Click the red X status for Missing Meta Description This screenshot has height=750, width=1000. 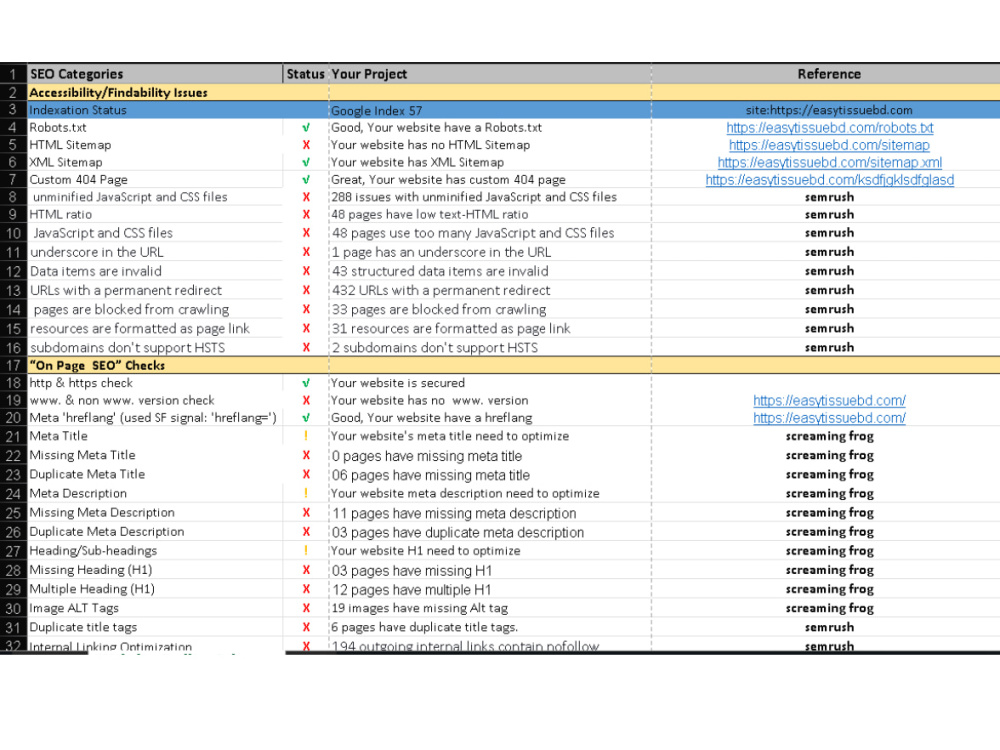[306, 513]
